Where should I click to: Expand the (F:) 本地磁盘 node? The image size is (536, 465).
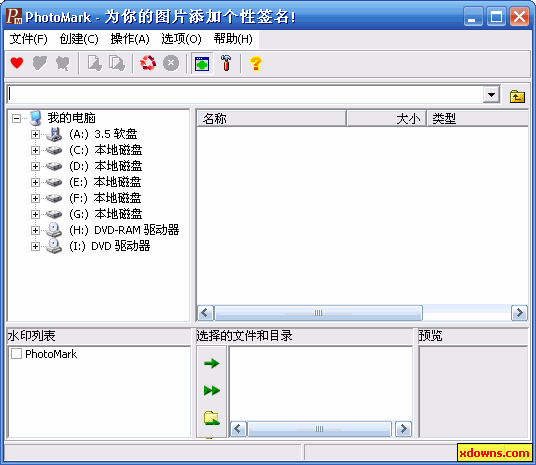click(x=35, y=198)
